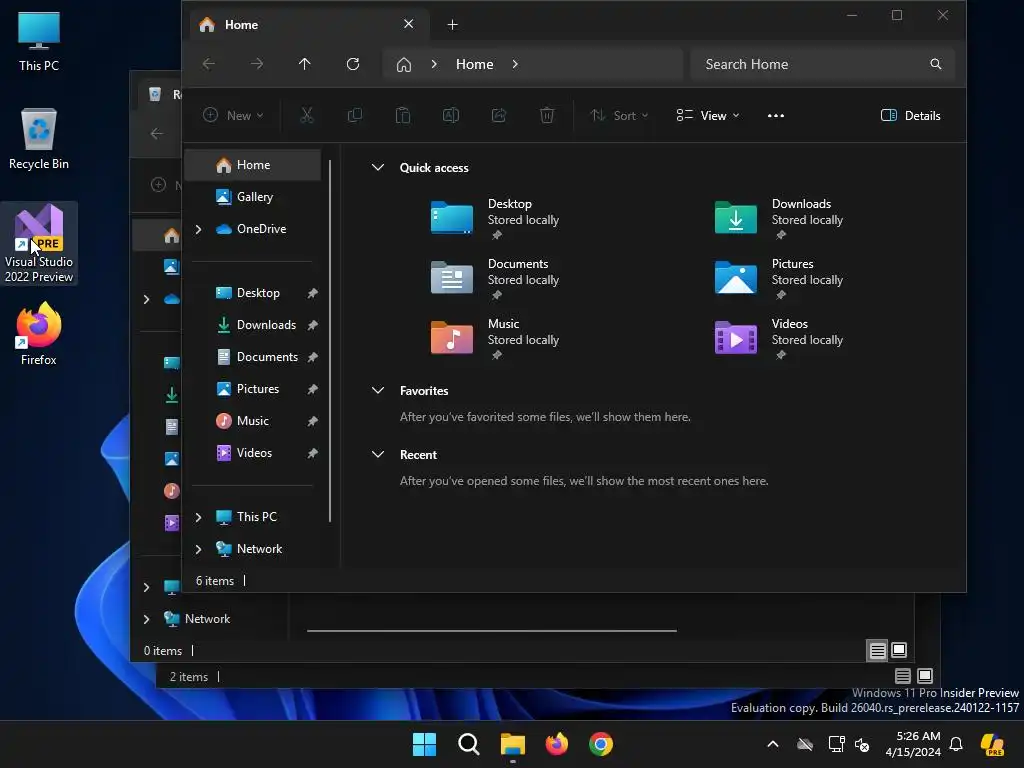Click the pin next to Music in sidebar

point(313,421)
